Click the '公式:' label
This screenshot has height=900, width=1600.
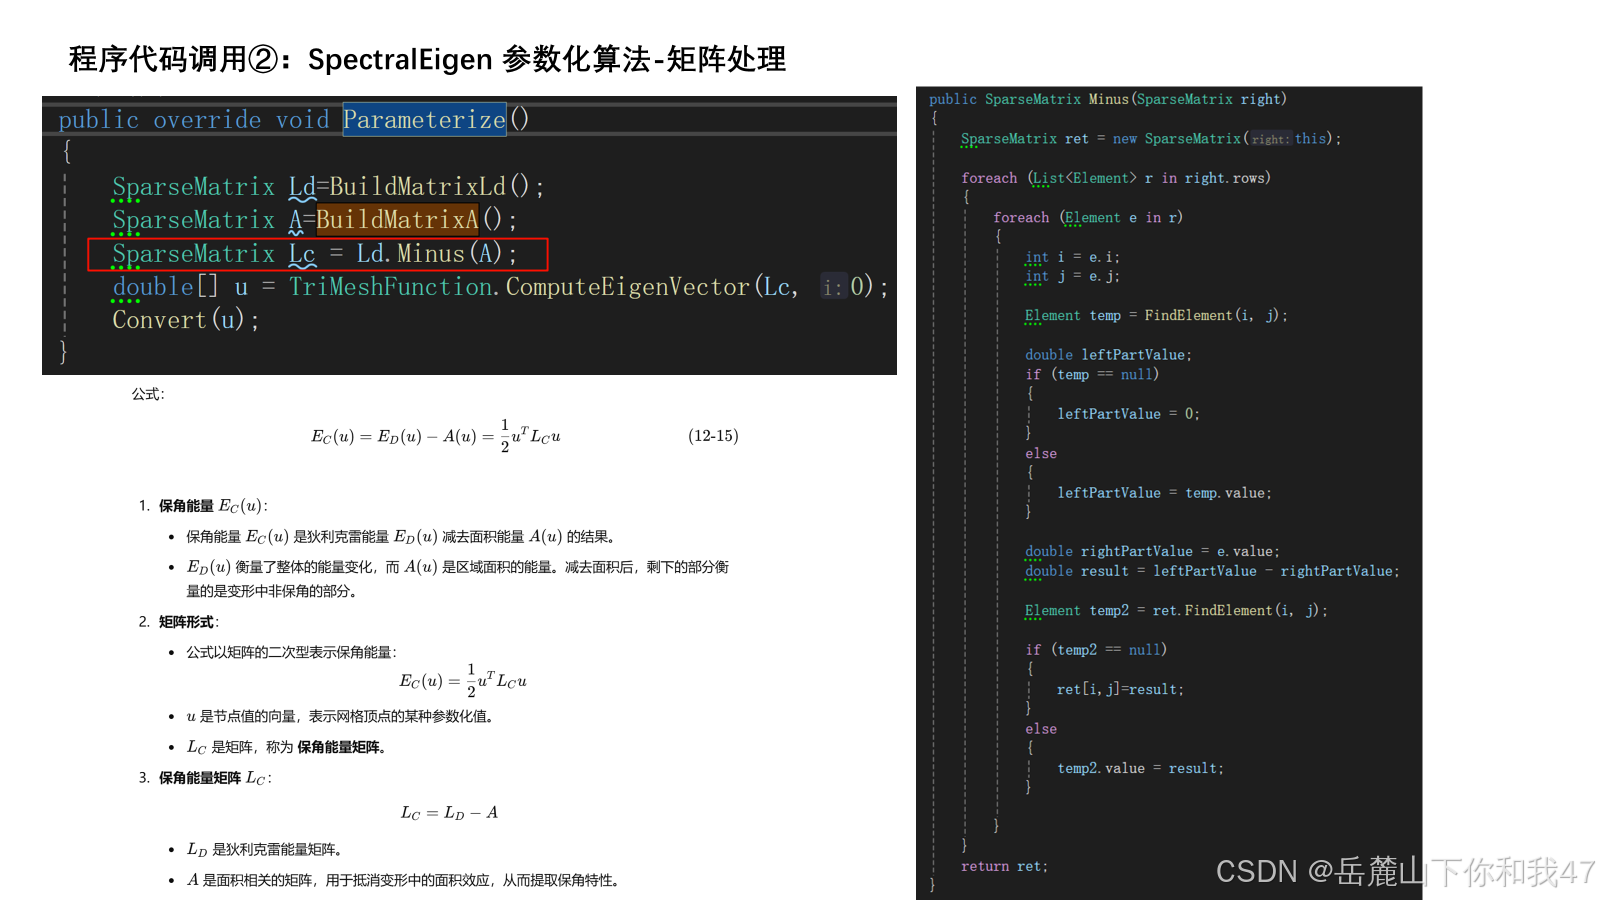click(x=148, y=394)
